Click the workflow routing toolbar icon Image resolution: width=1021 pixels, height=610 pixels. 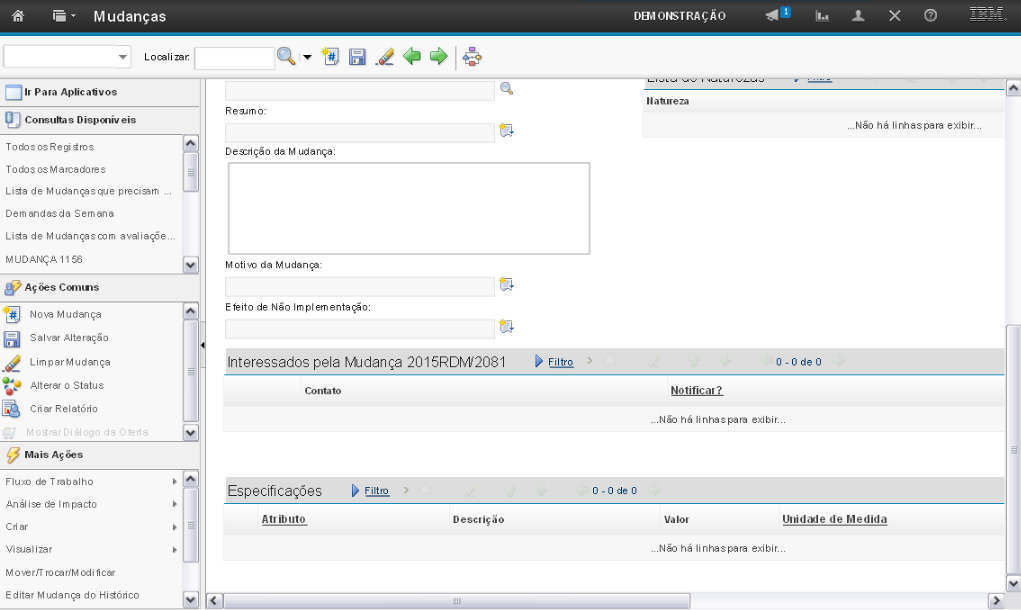point(473,58)
